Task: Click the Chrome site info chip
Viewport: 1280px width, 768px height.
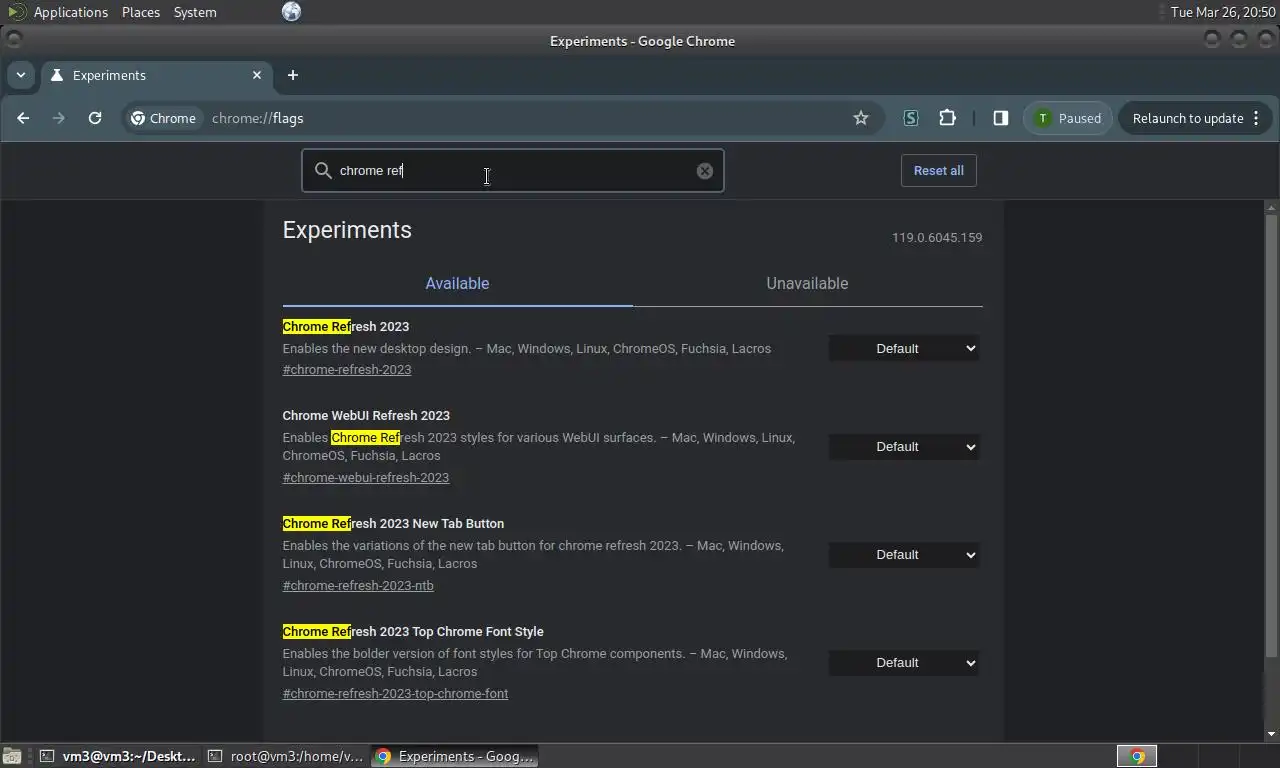Action: coord(163,118)
